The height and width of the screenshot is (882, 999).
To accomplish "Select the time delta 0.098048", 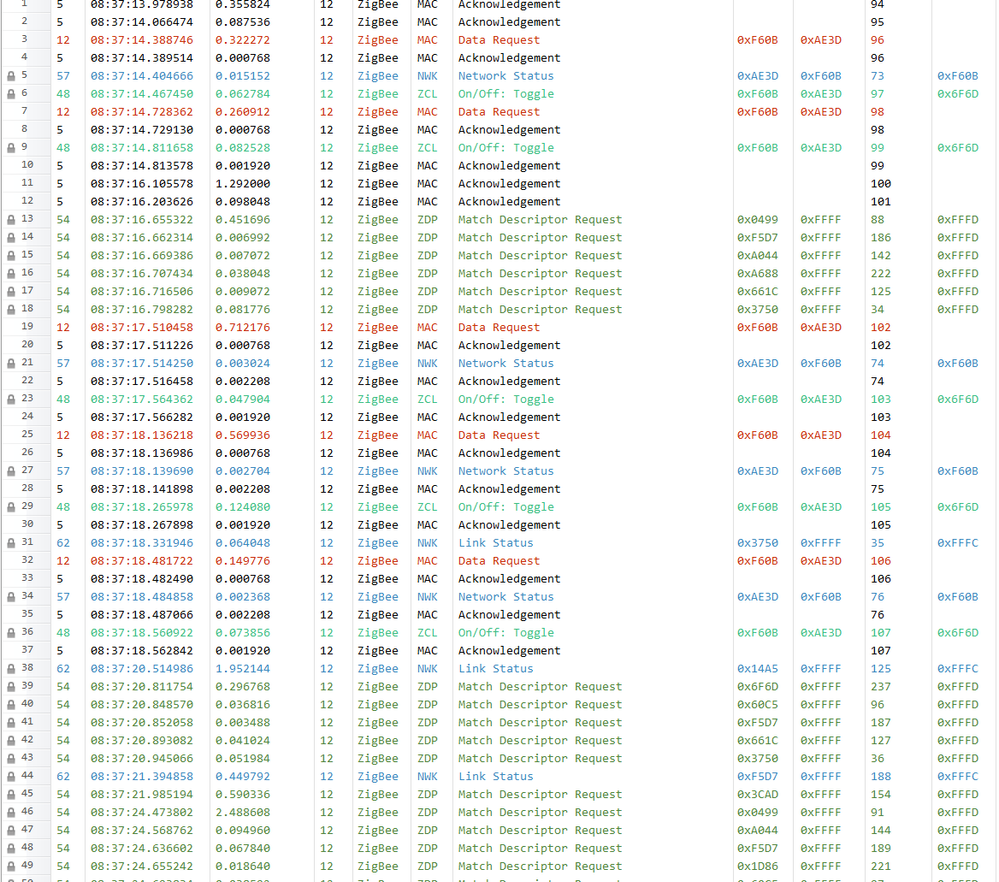I will click(x=243, y=201).
